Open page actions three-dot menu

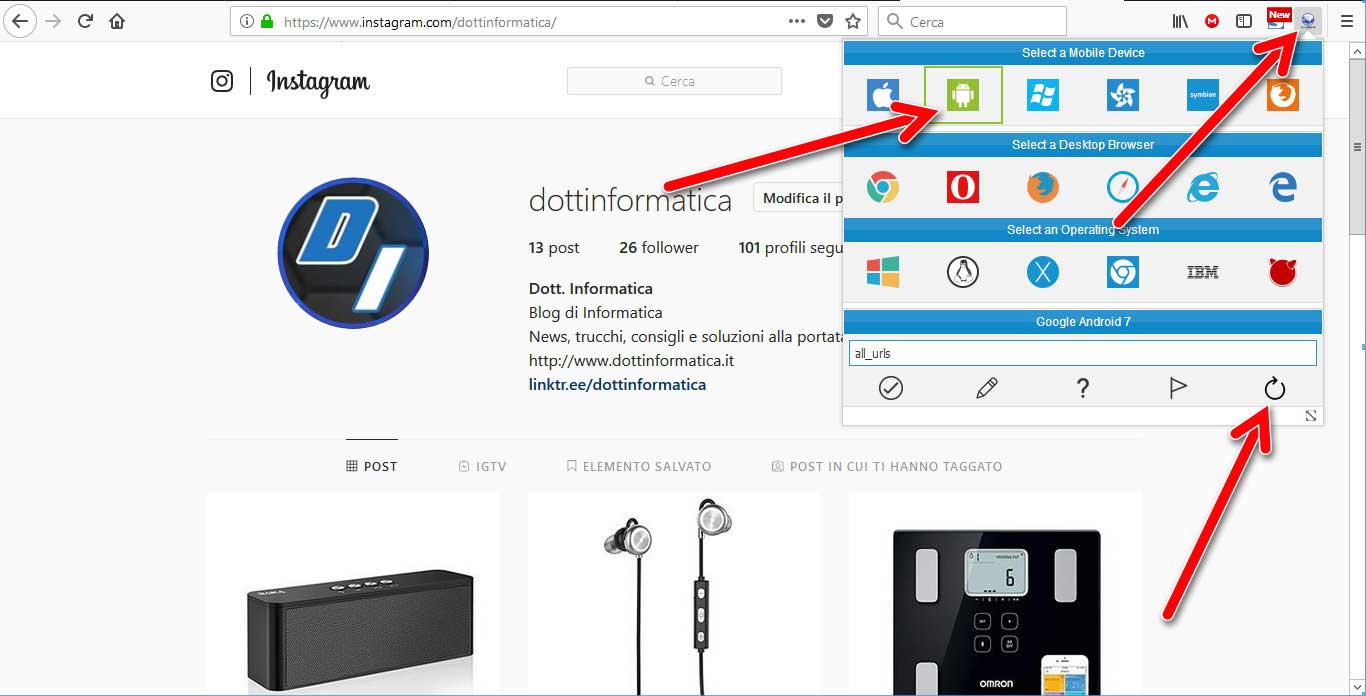(797, 21)
